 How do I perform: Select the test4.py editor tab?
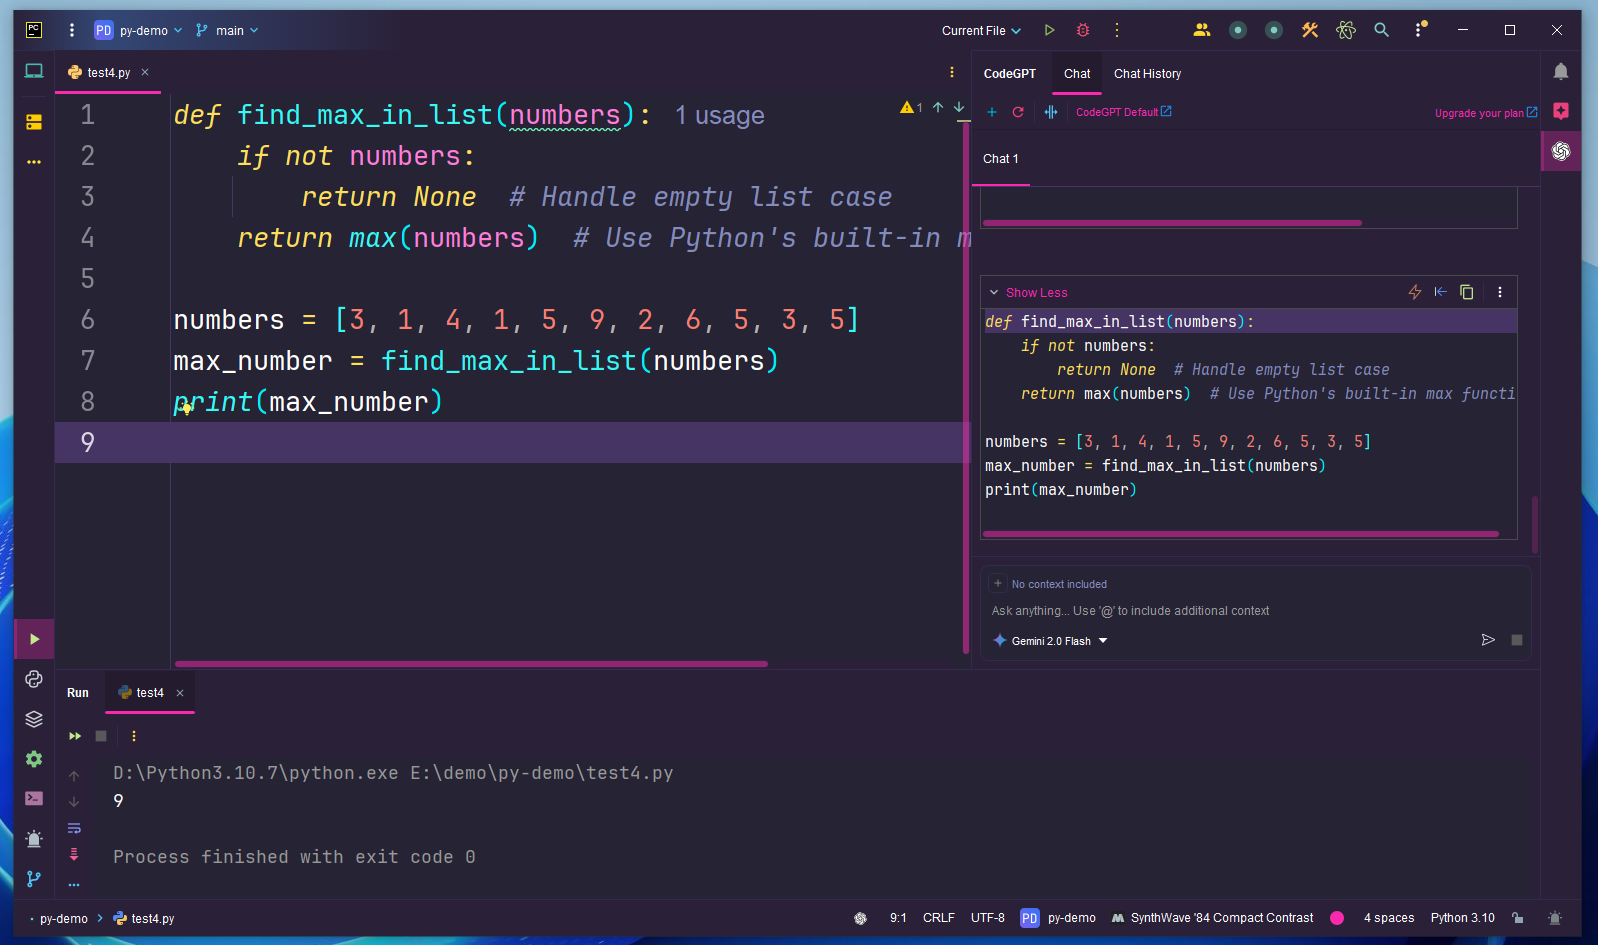click(x=108, y=73)
